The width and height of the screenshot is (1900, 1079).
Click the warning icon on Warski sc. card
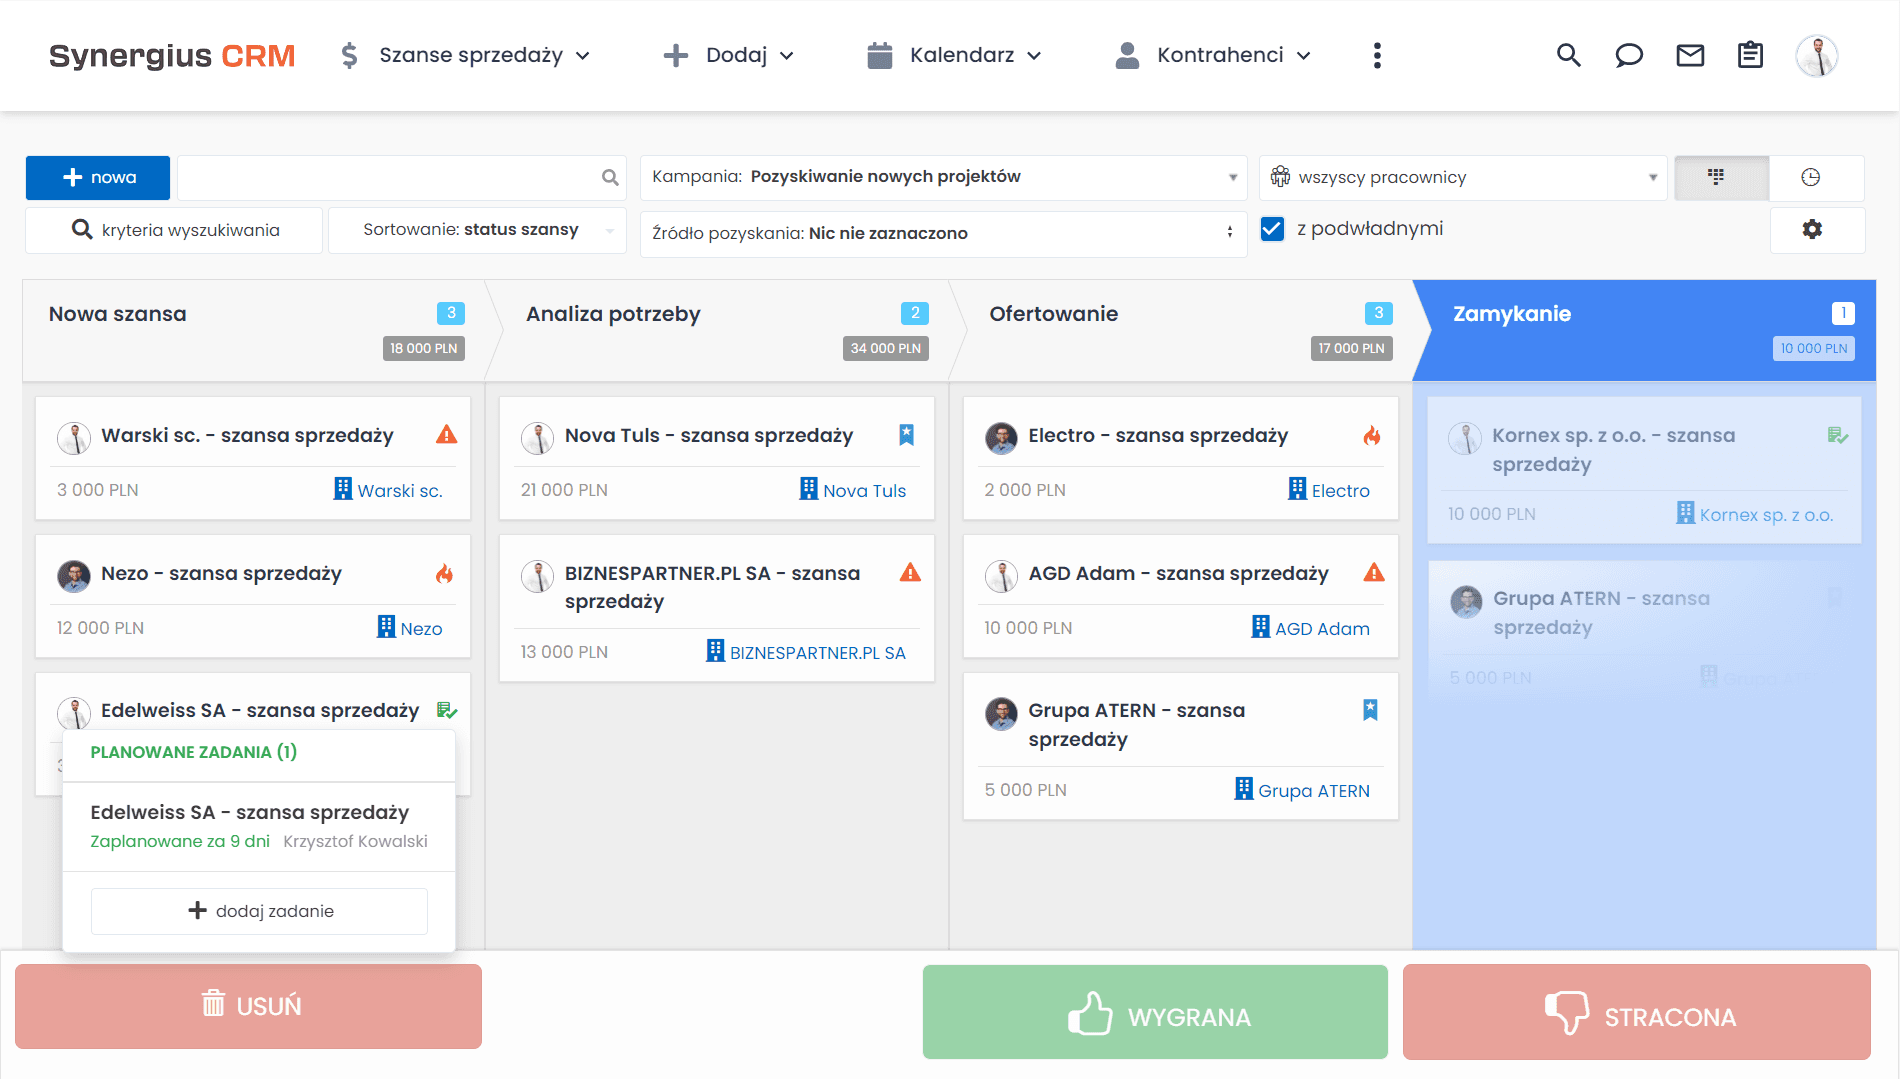446,434
